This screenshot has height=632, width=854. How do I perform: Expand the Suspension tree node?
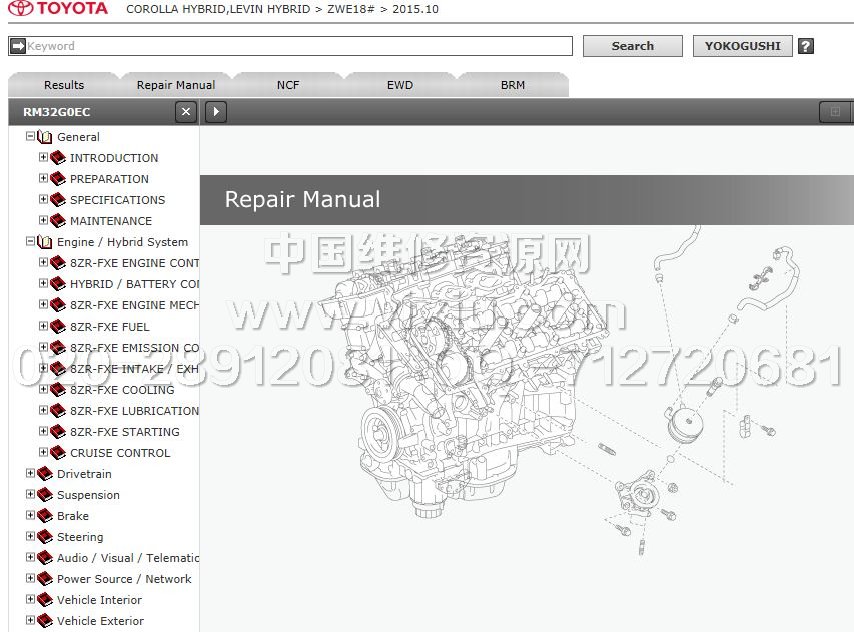(30, 495)
